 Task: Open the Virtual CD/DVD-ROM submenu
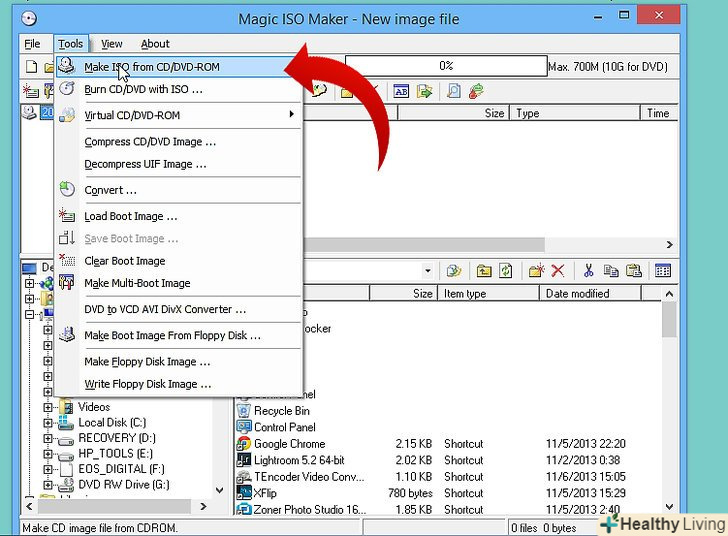click(178, 115)
